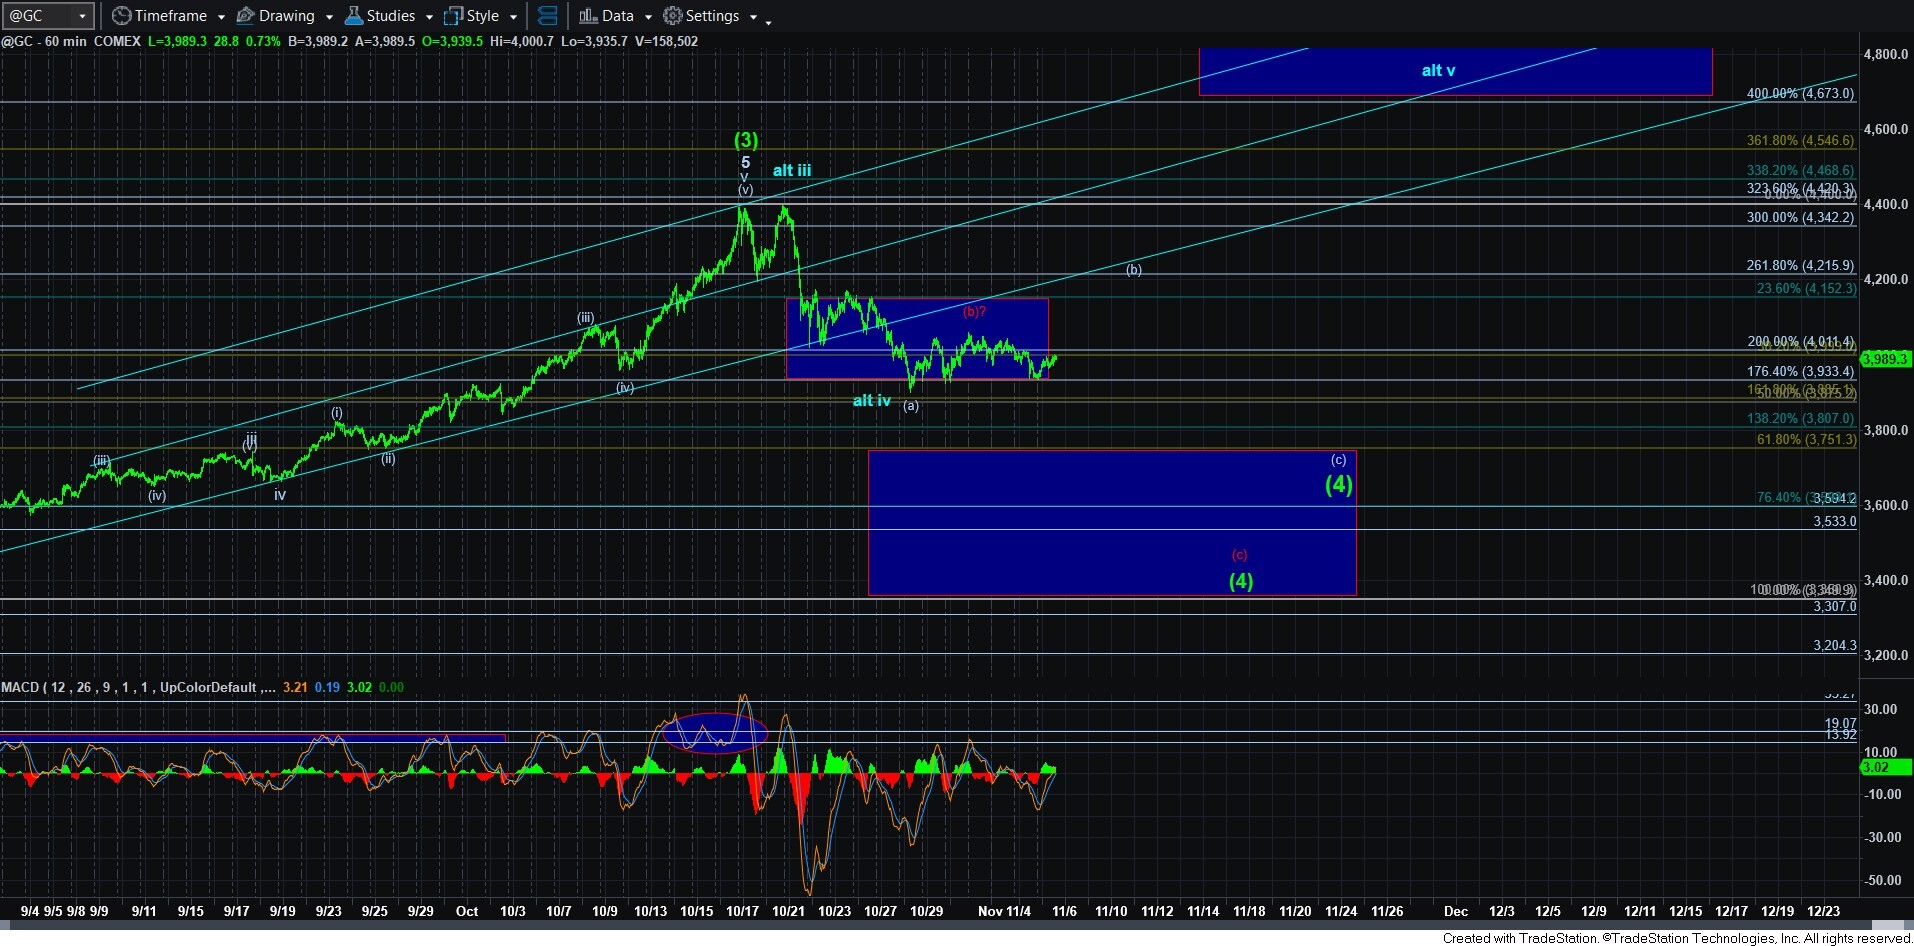Select the blue ellipse on the MACD panel
This screenshot has height=946, width=1914.
(714, 733)
